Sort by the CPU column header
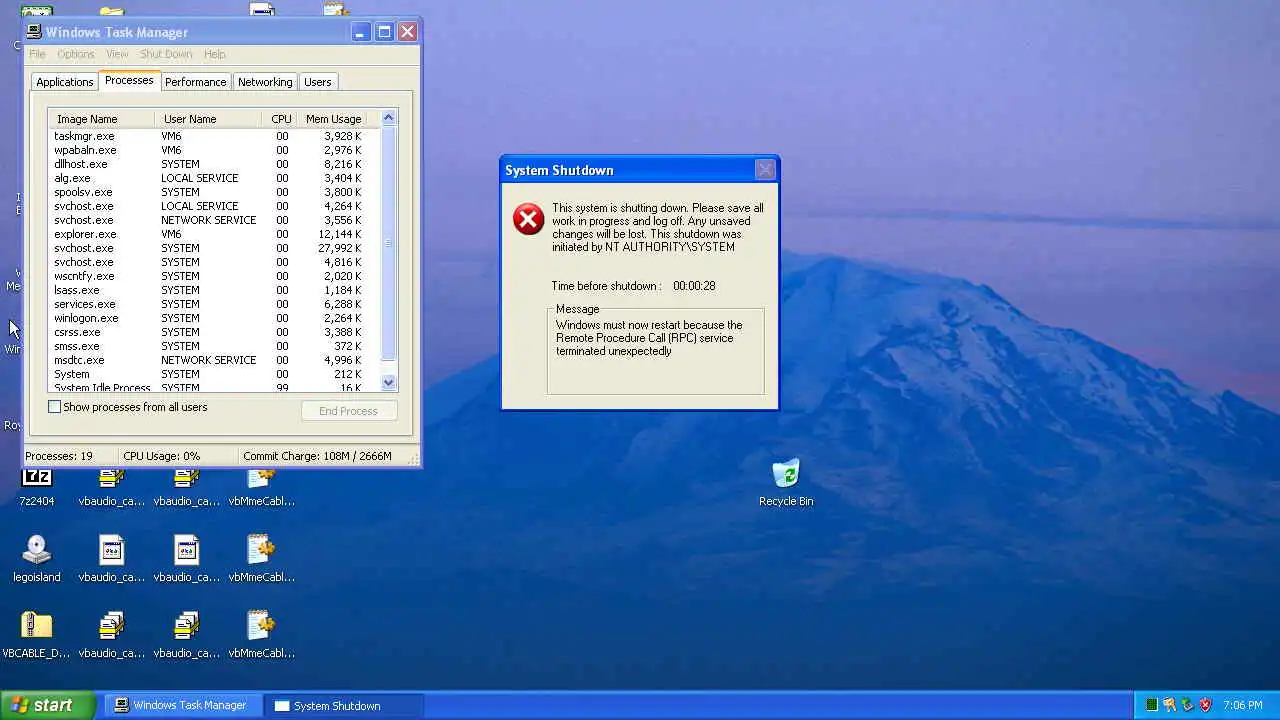 point(281,119)
